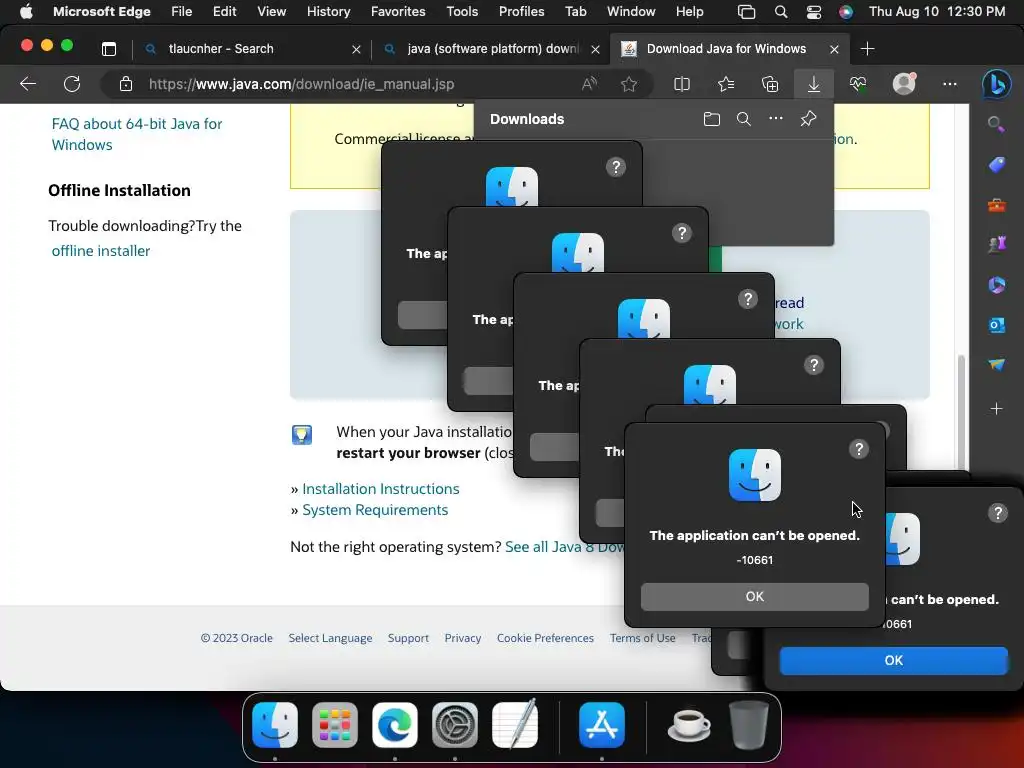Add a sidebar app with plus icon
1024x768 pixels.
(x=997, y=409)
